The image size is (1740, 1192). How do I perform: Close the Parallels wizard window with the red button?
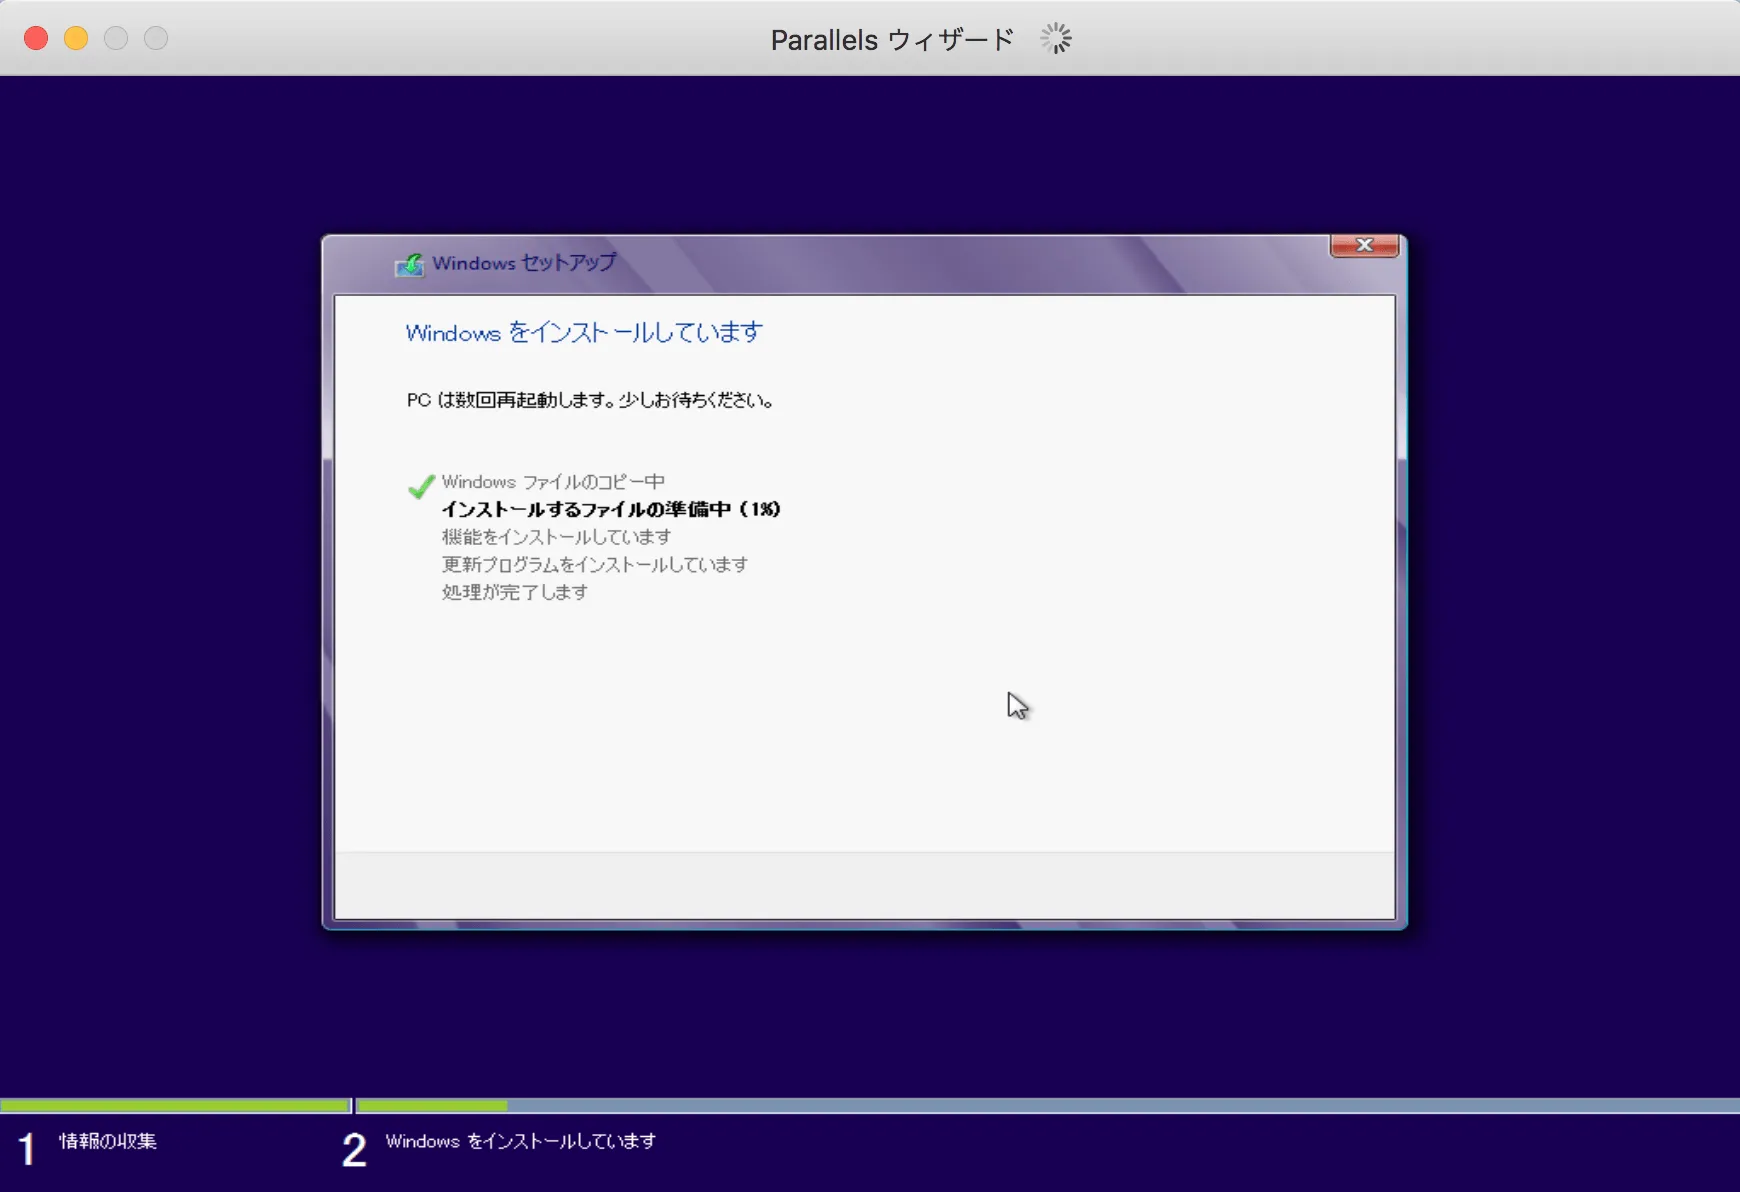[36, 38]
